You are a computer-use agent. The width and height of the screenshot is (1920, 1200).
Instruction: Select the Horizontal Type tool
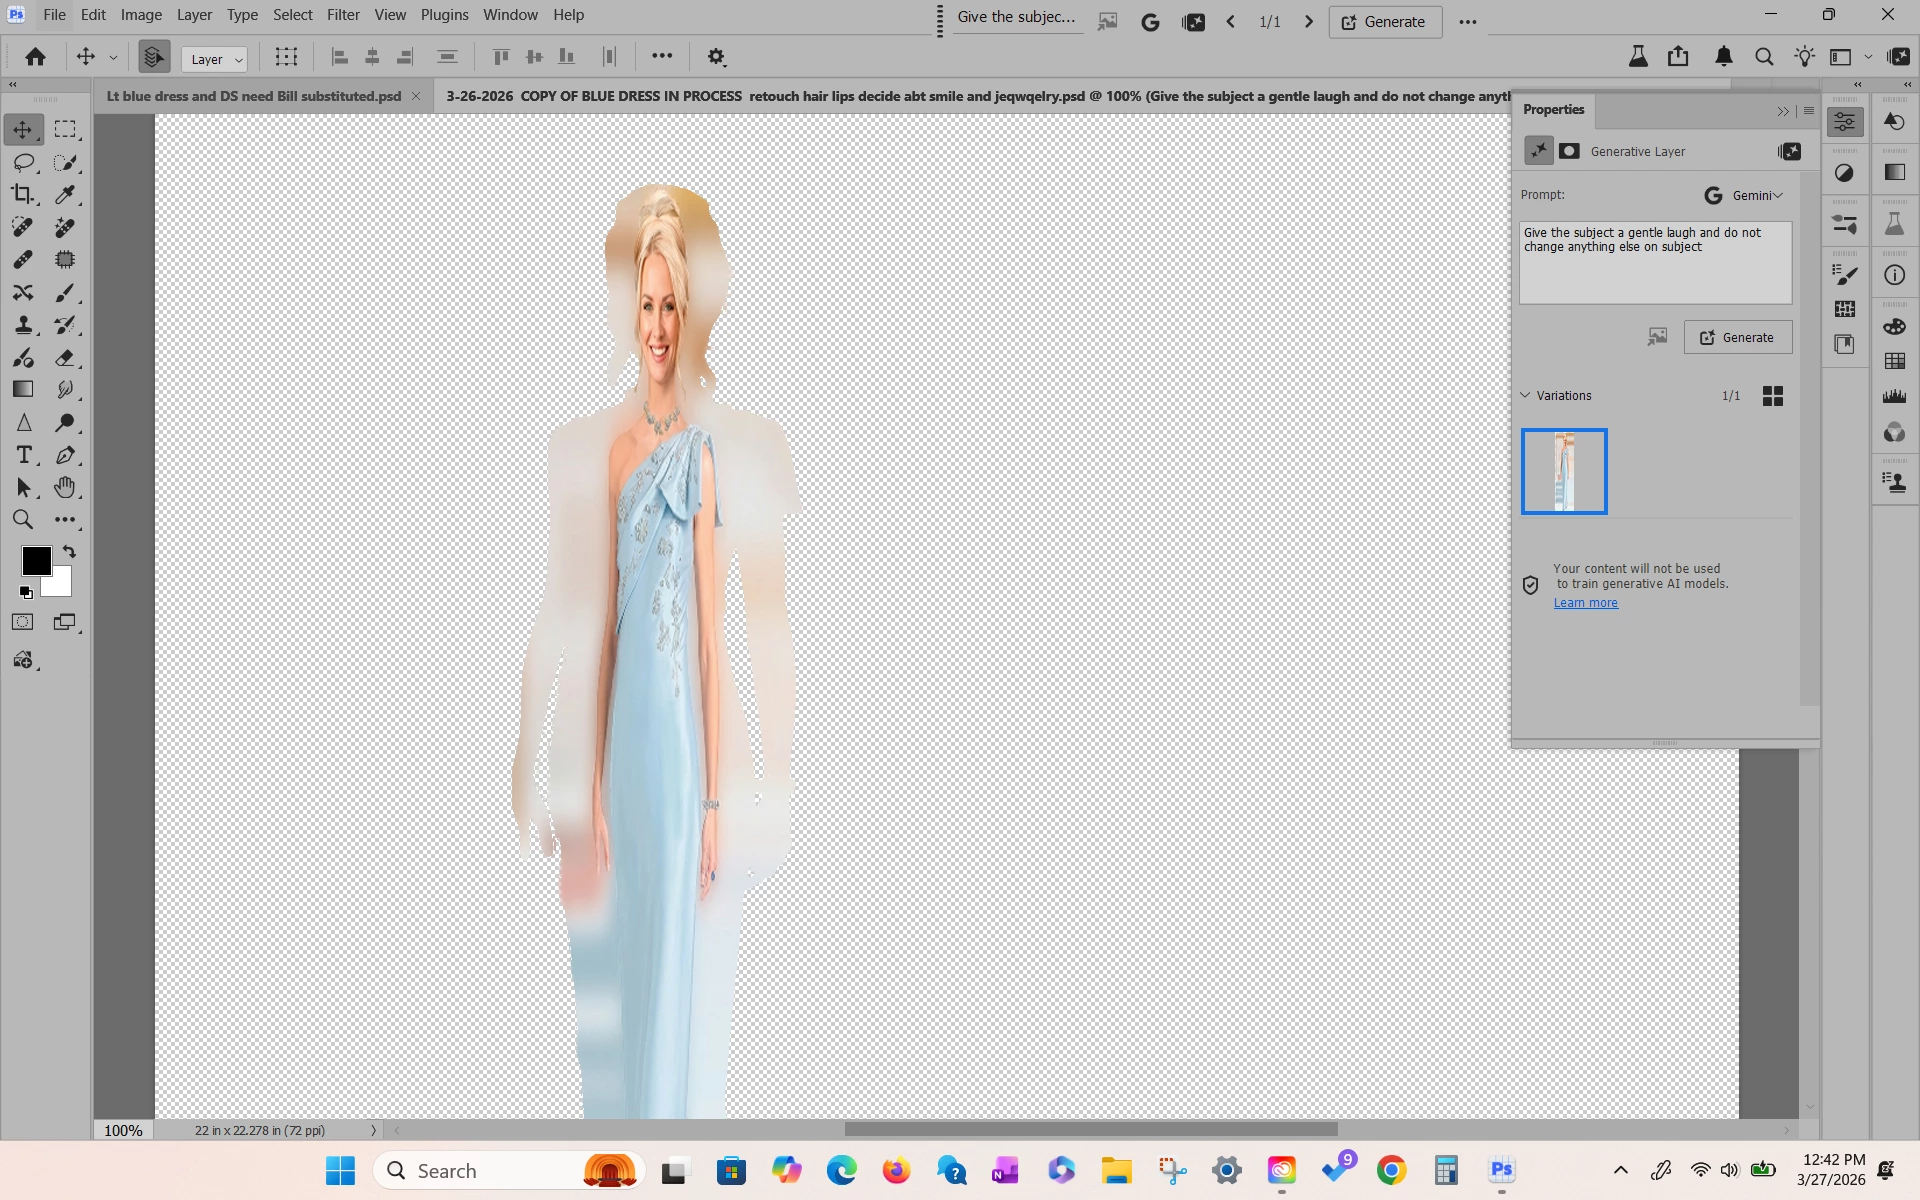click(x=23, y=455)
